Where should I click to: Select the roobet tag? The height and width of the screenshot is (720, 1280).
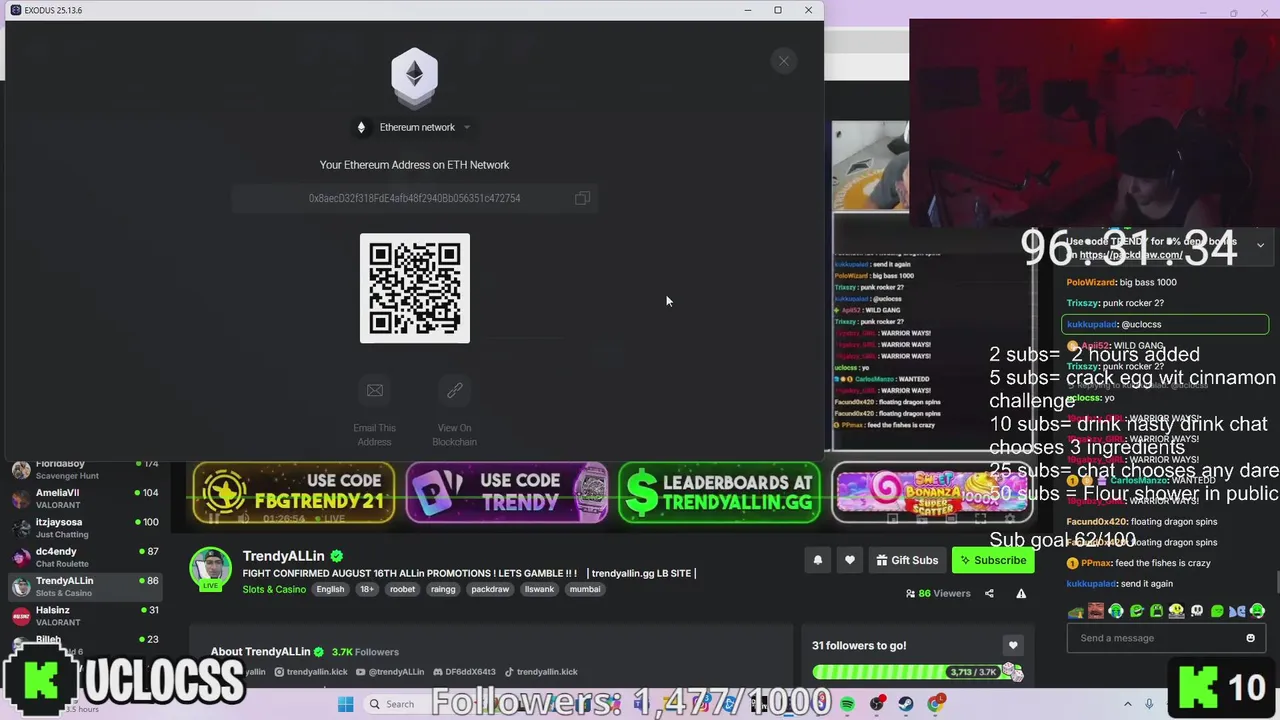pyautogui.click(x=402, y=589)
